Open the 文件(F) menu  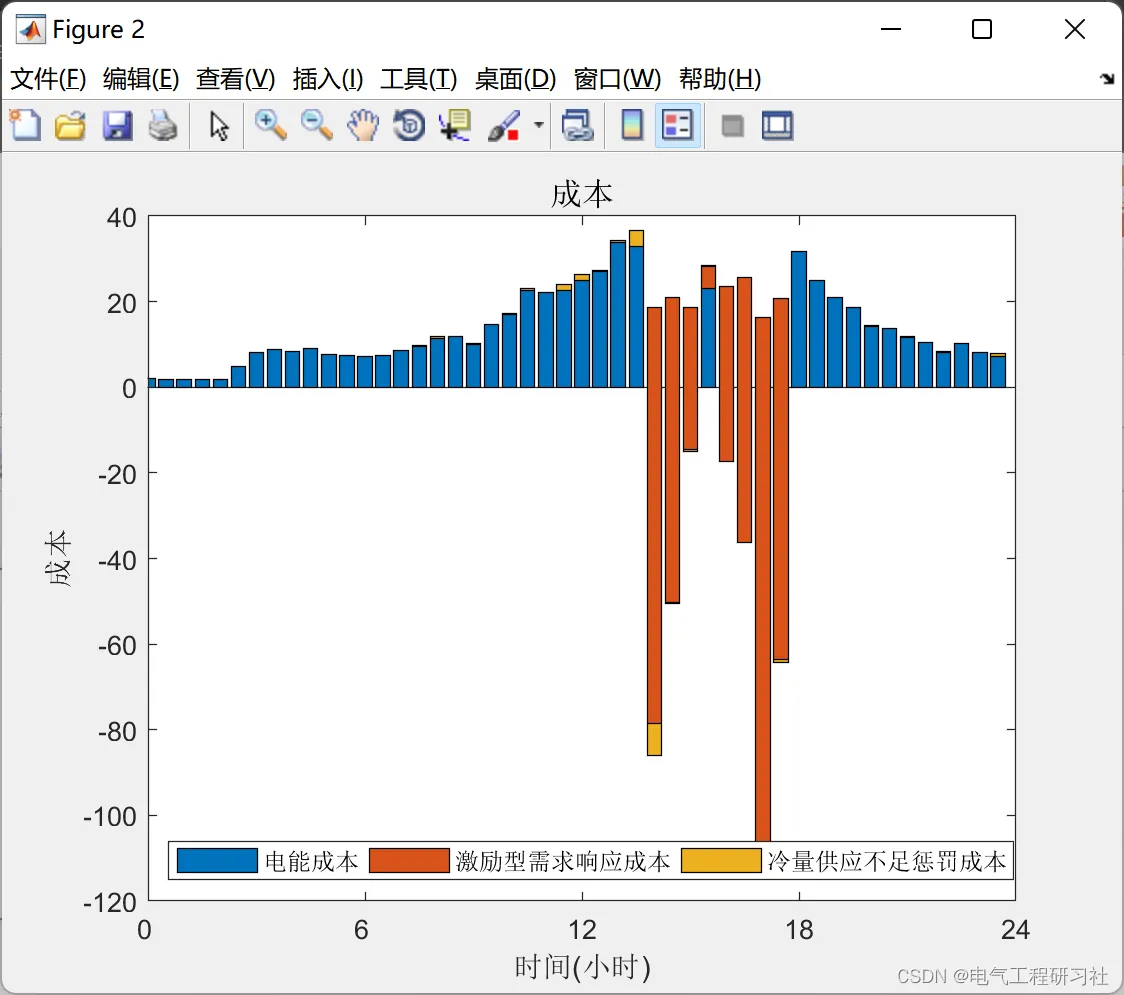(x=48, y=79)
